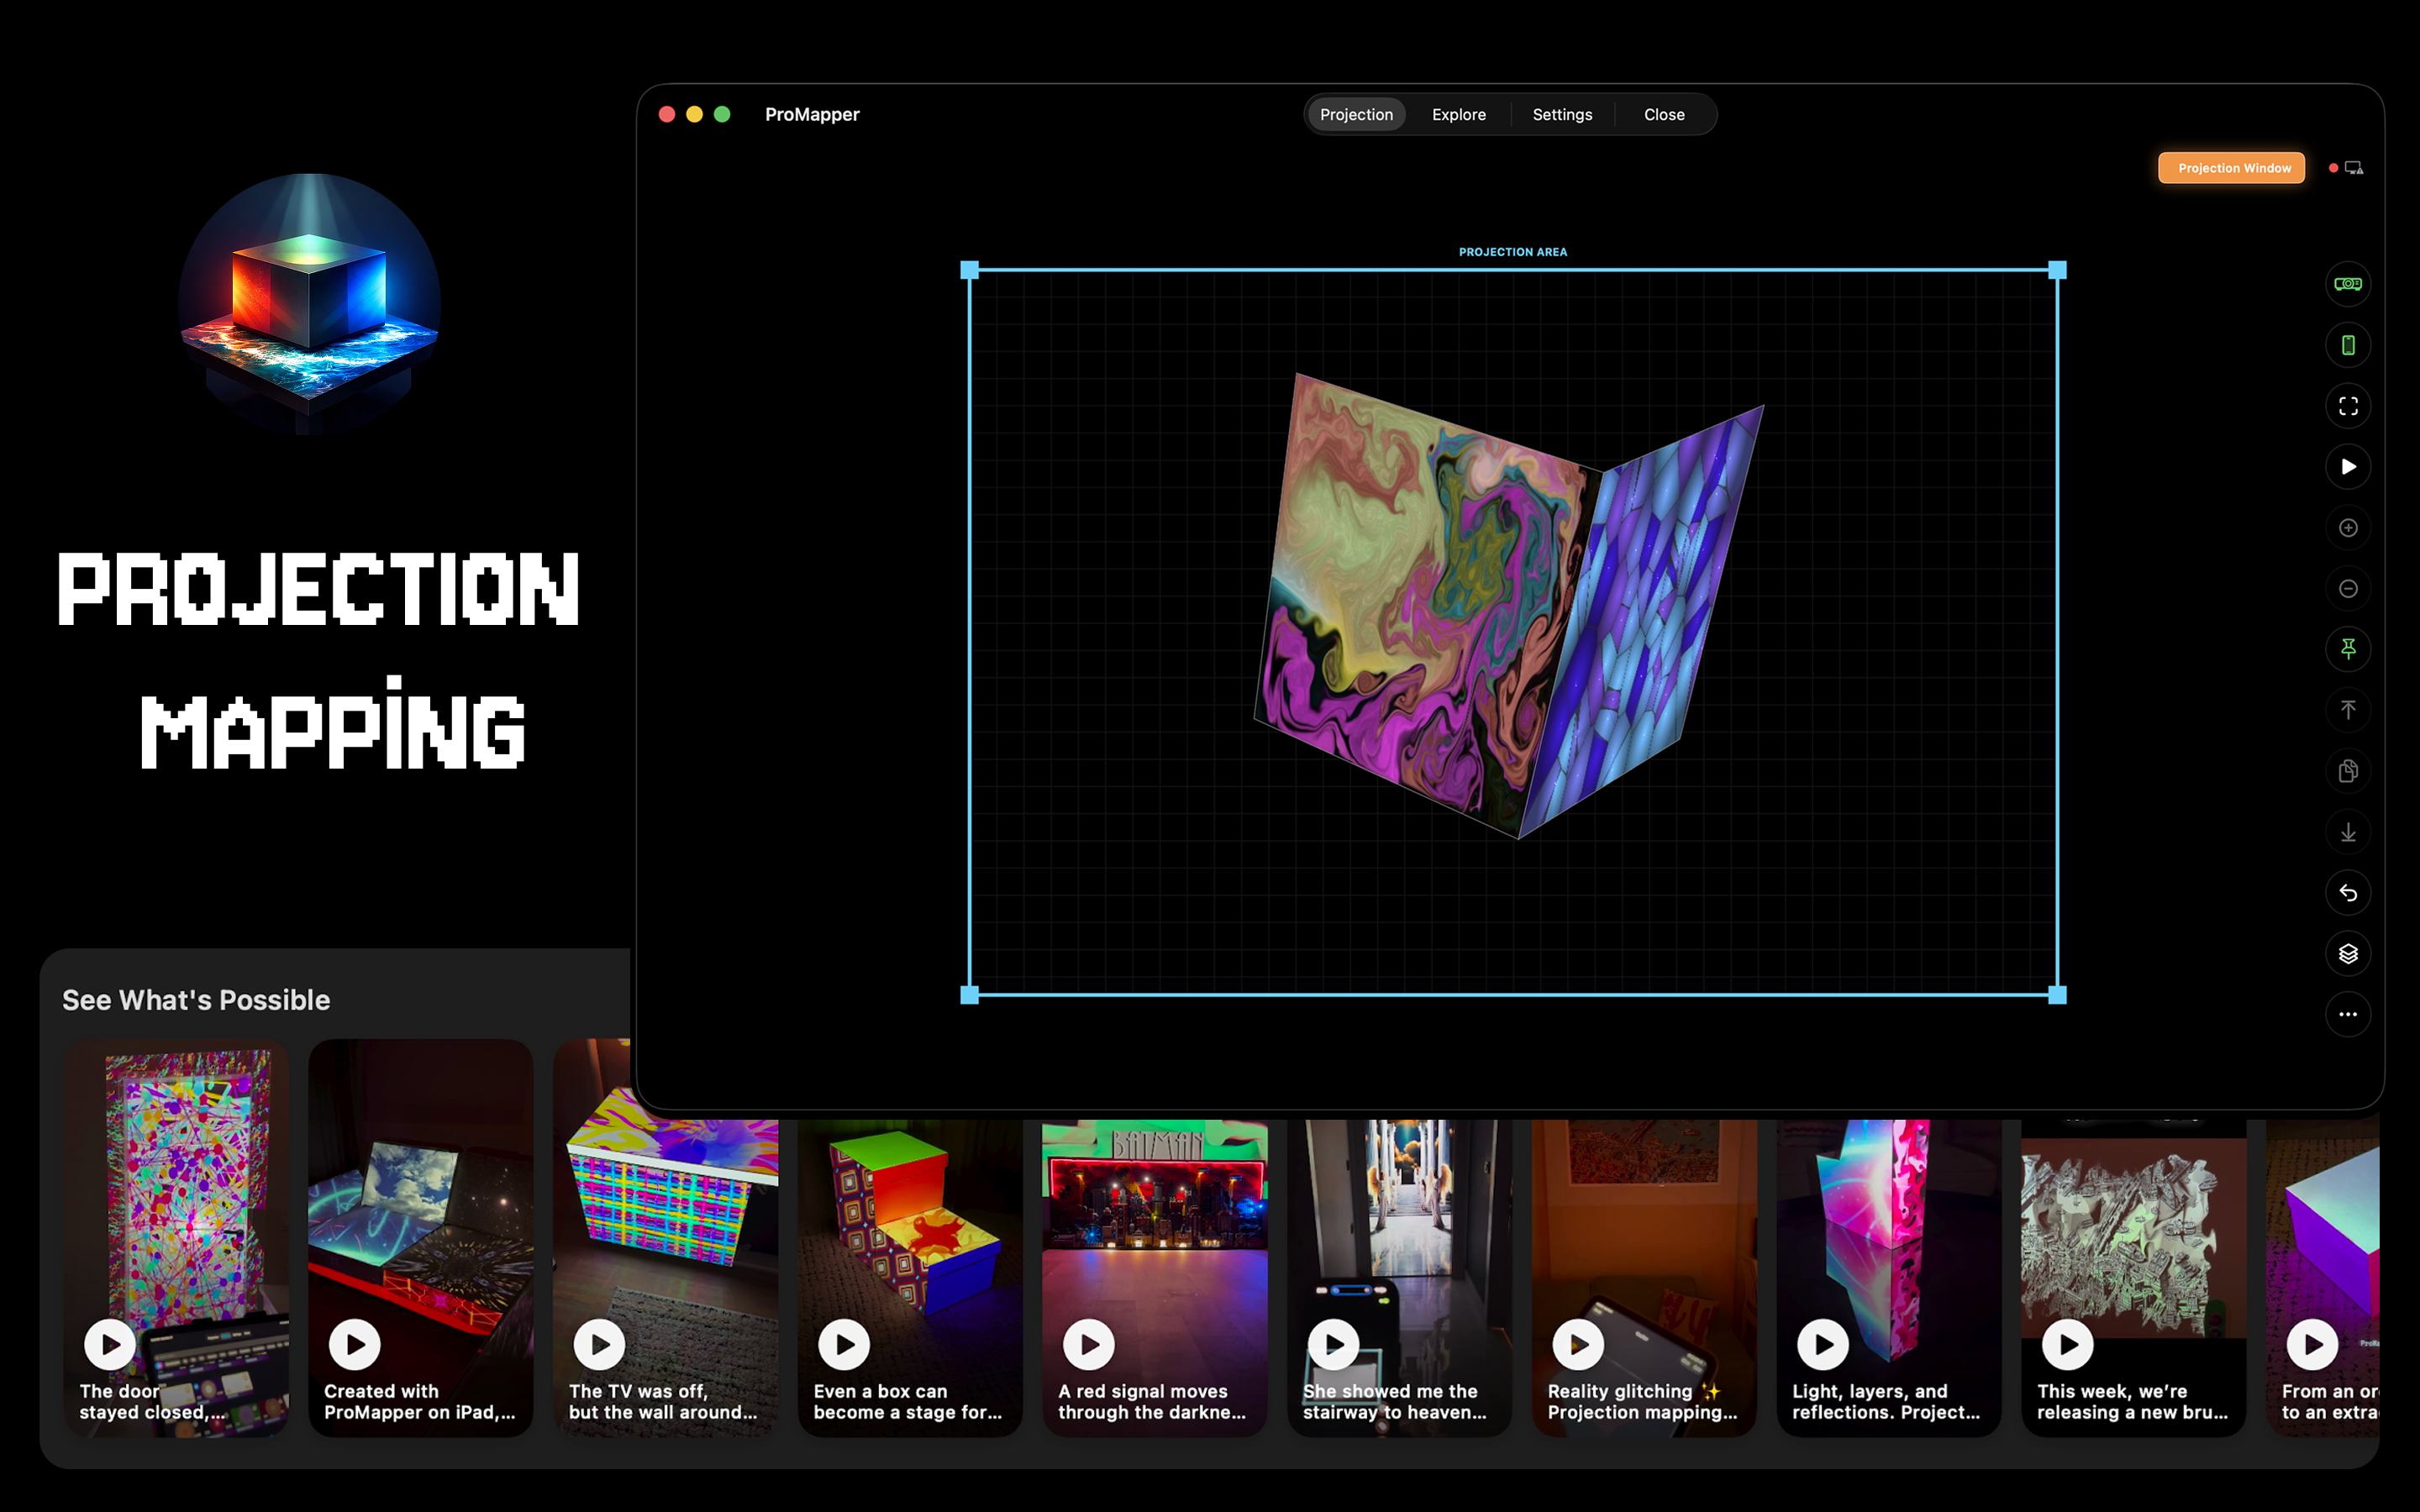Switch to the Projection tab
This screenshot has height=1512, width=2420.
click(1356, 114)
